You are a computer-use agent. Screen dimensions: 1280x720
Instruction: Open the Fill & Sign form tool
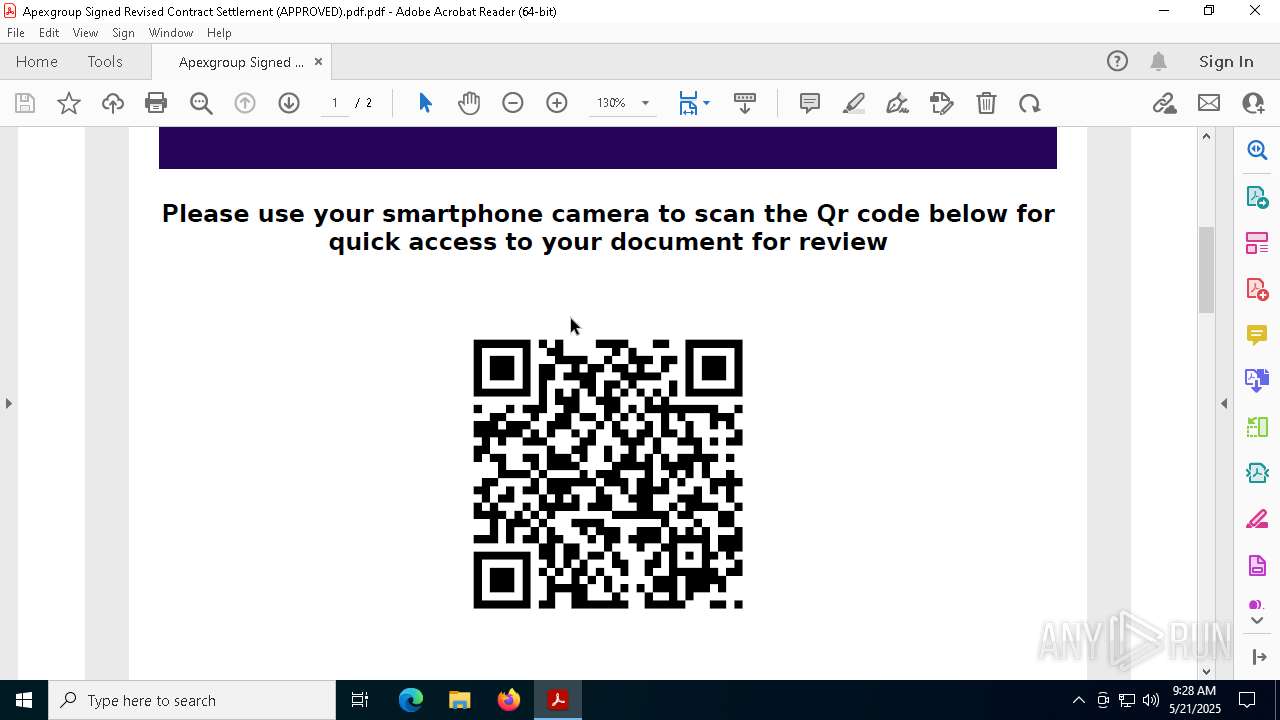(942, 103)
